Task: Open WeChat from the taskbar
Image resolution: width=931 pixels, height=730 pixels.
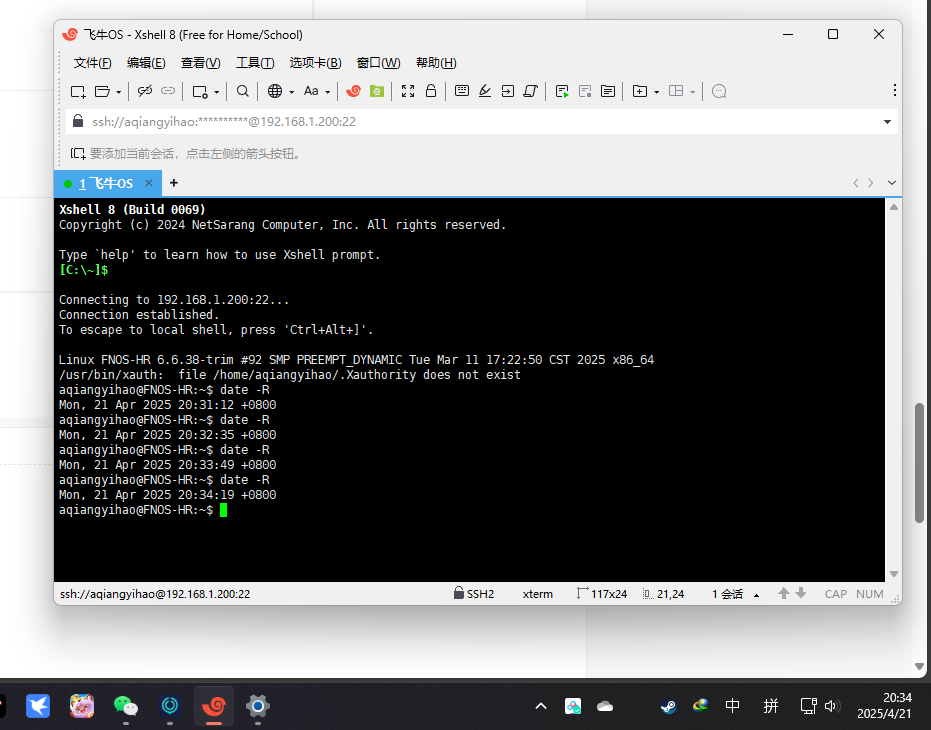Action: point(126,706)
